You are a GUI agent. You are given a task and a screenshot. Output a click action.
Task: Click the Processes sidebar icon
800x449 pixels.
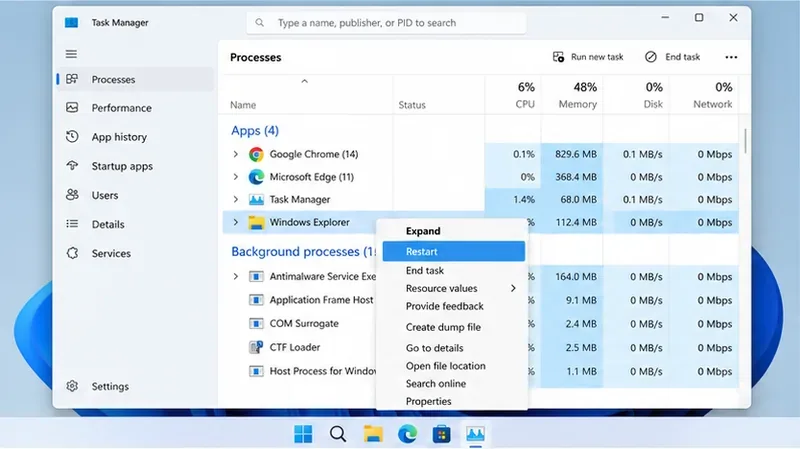(72, 79)
